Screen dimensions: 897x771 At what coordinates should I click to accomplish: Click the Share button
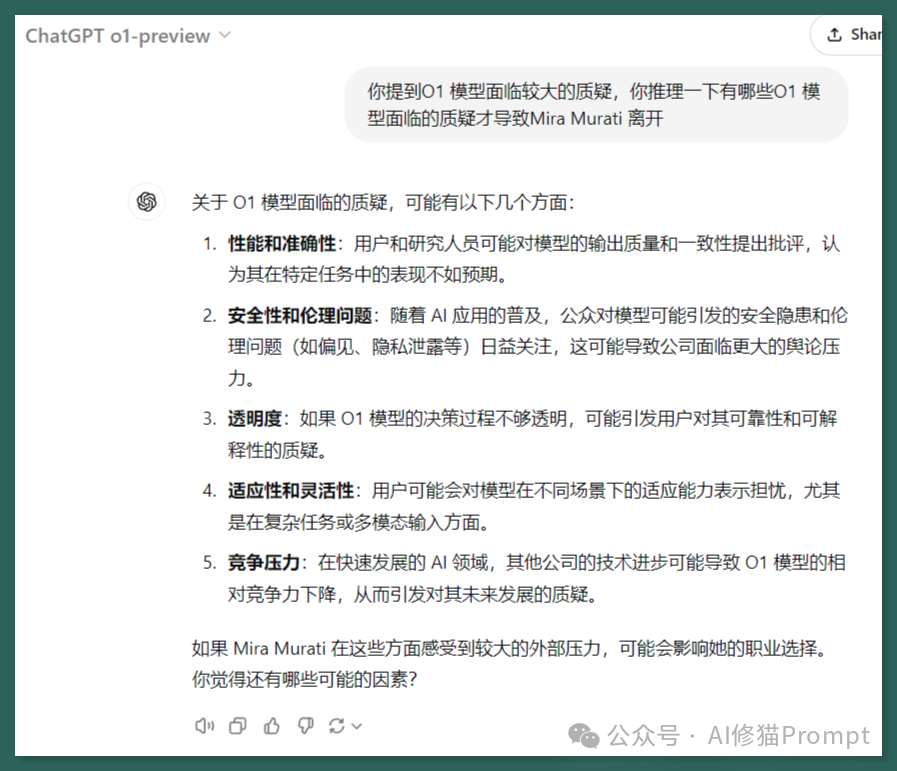[847, 35]
